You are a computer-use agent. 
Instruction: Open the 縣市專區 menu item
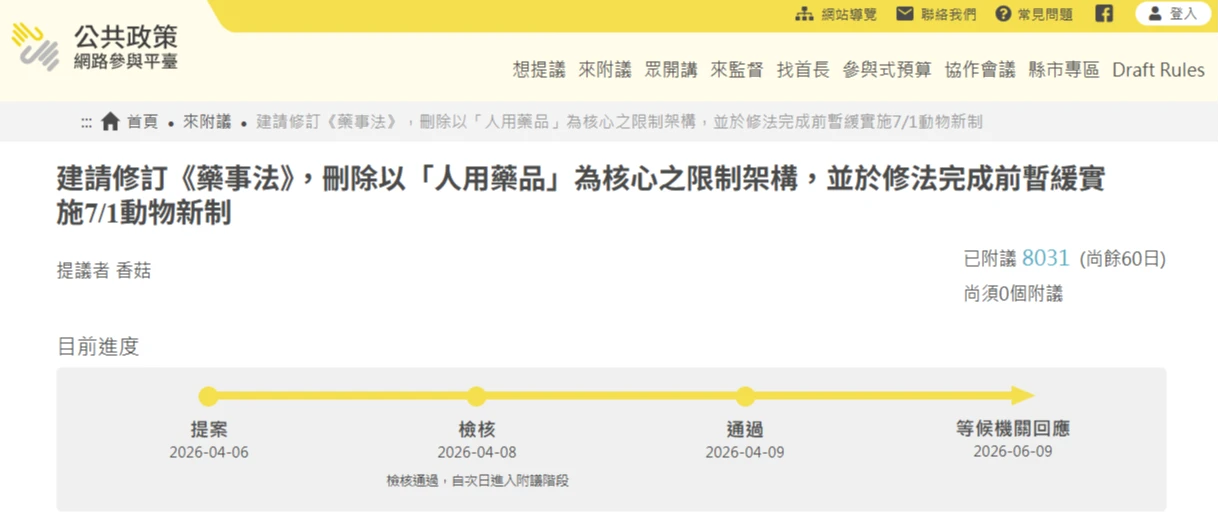[1063, 70]
